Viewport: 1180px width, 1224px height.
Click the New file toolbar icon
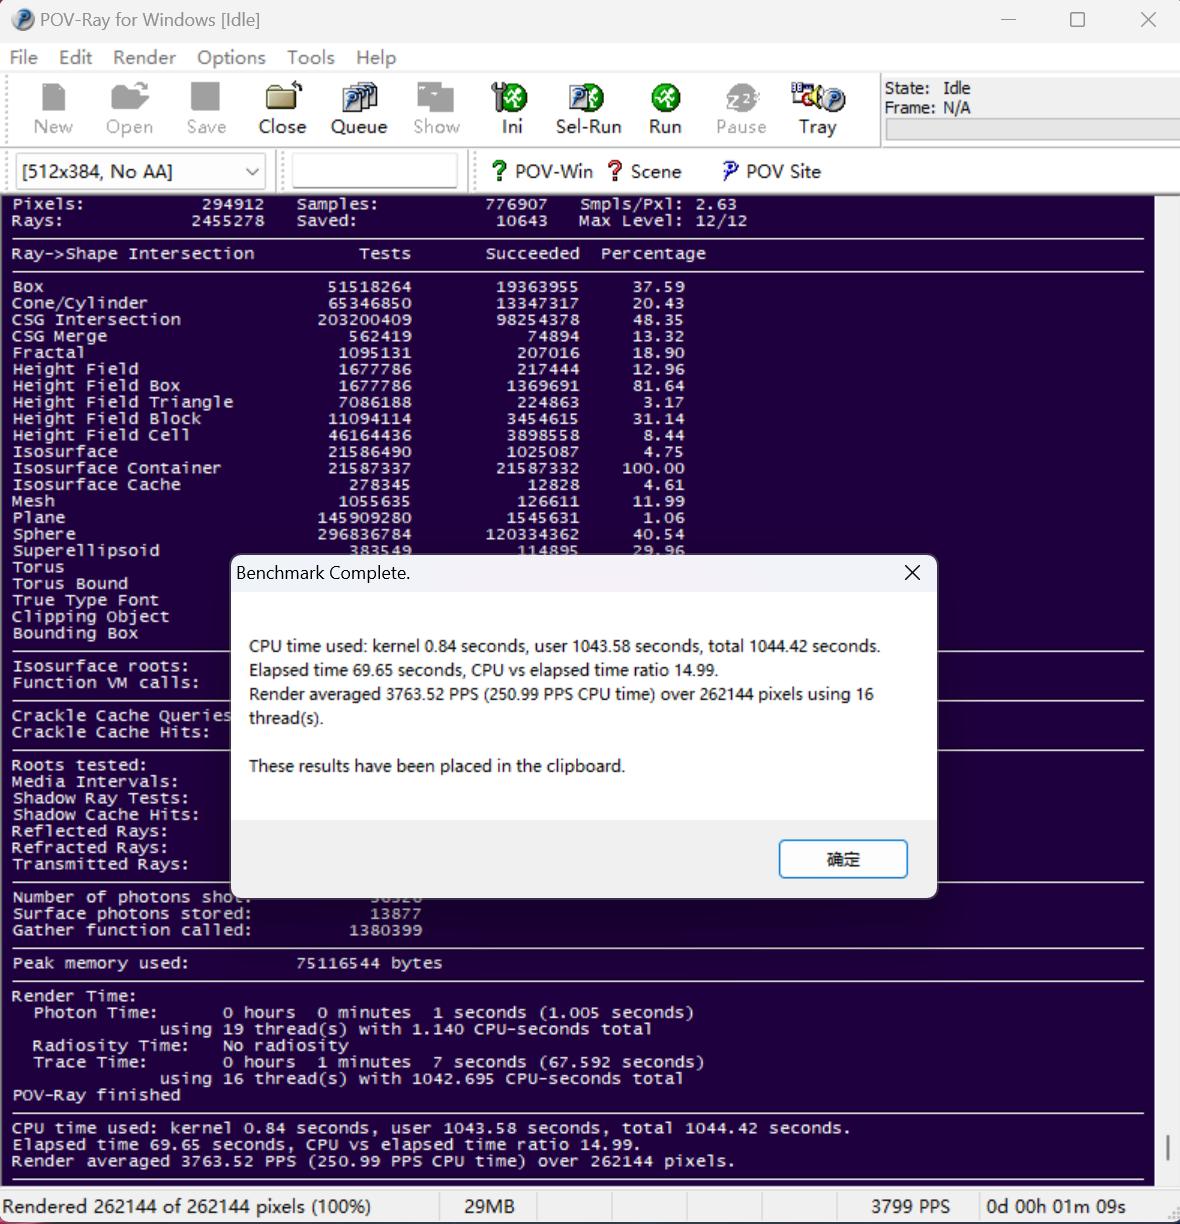tap(53, 108)
